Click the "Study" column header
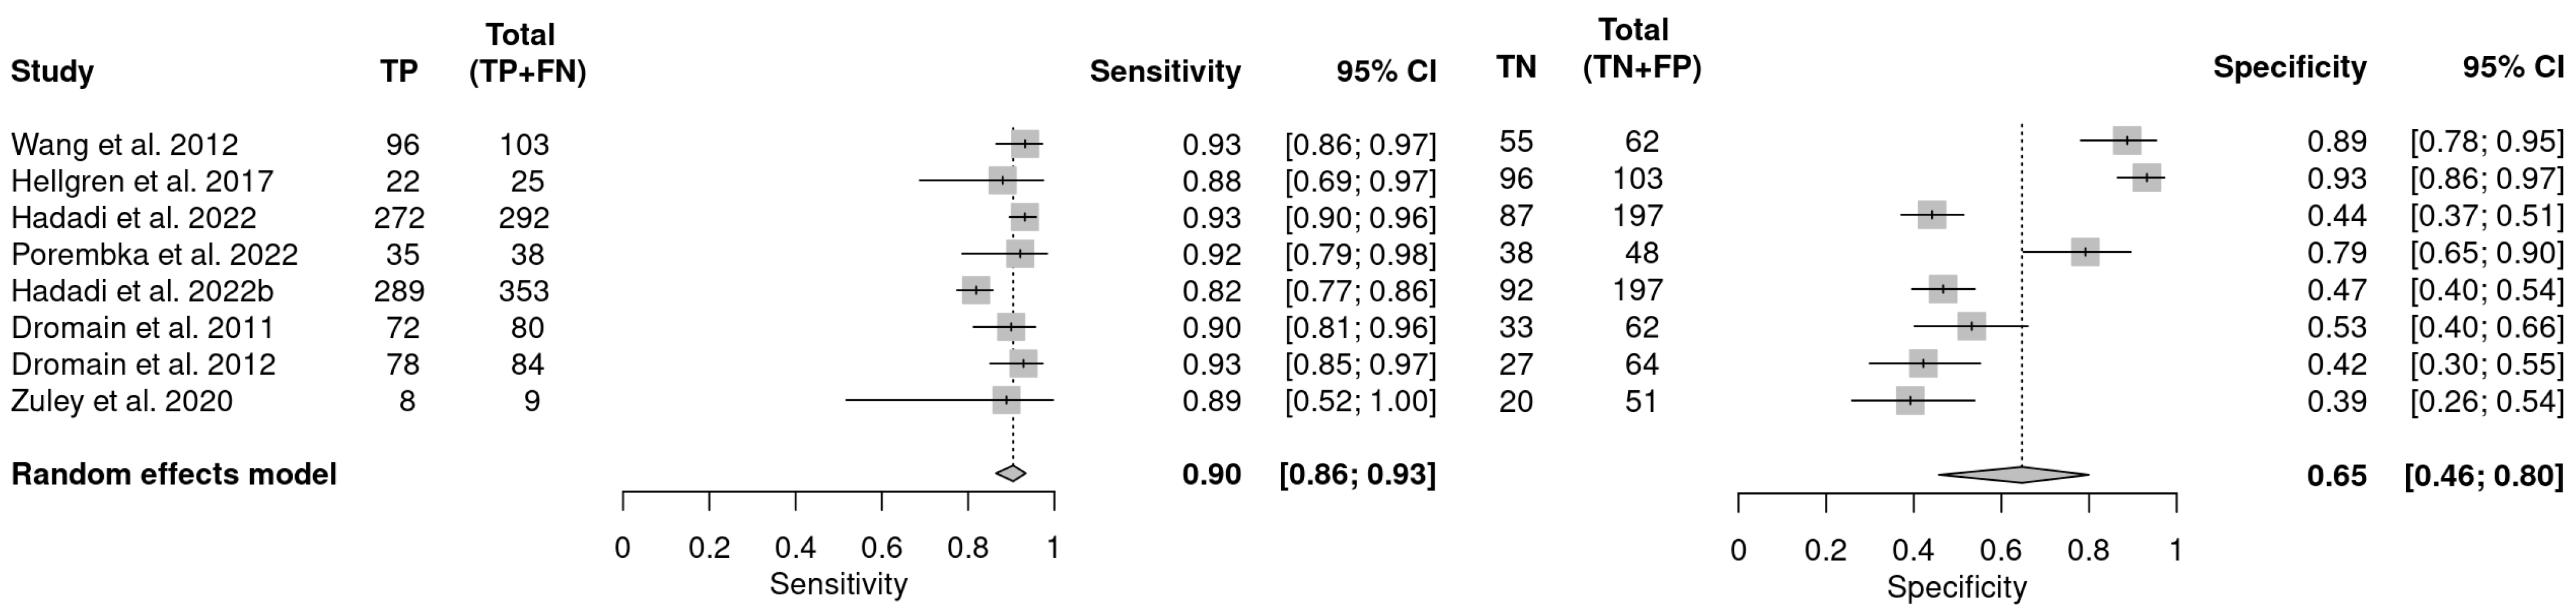This screenshot has width=2576, height=616. point(52,71)
